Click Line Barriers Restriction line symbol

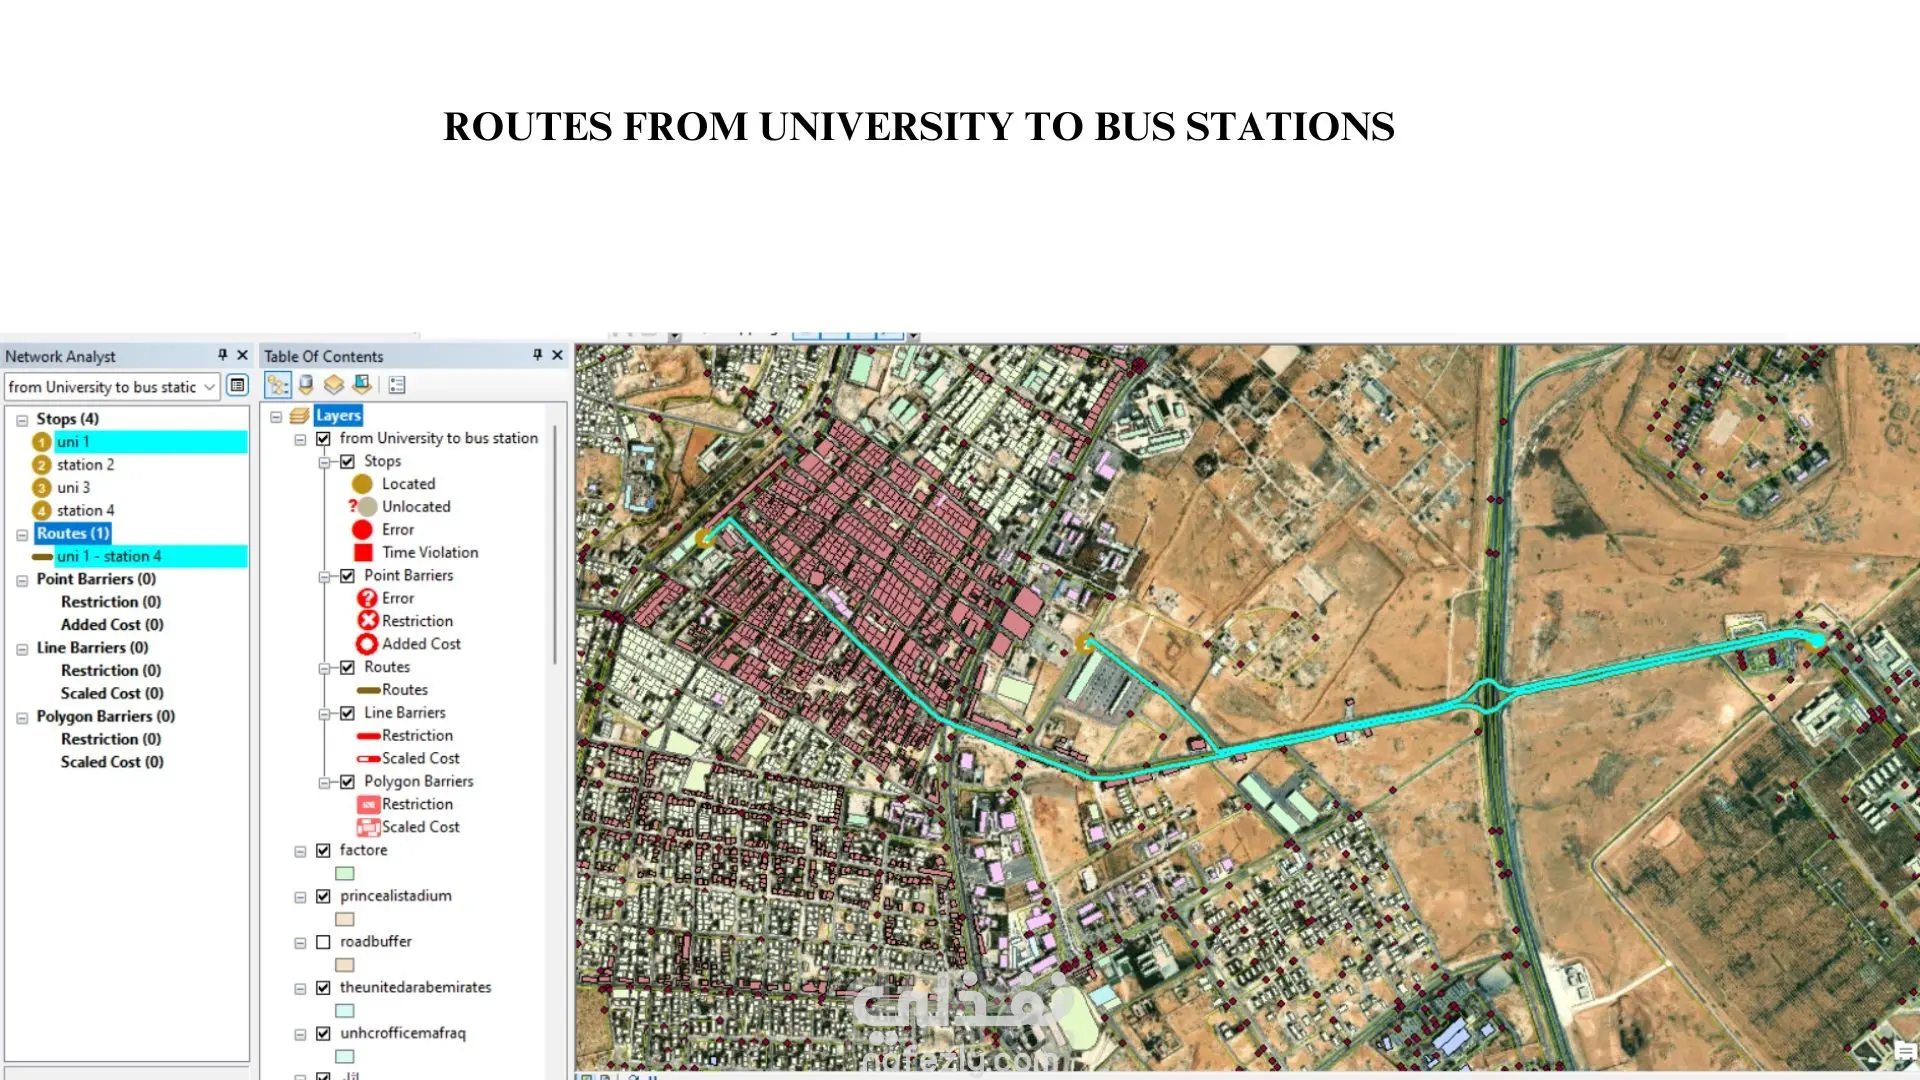368,736
